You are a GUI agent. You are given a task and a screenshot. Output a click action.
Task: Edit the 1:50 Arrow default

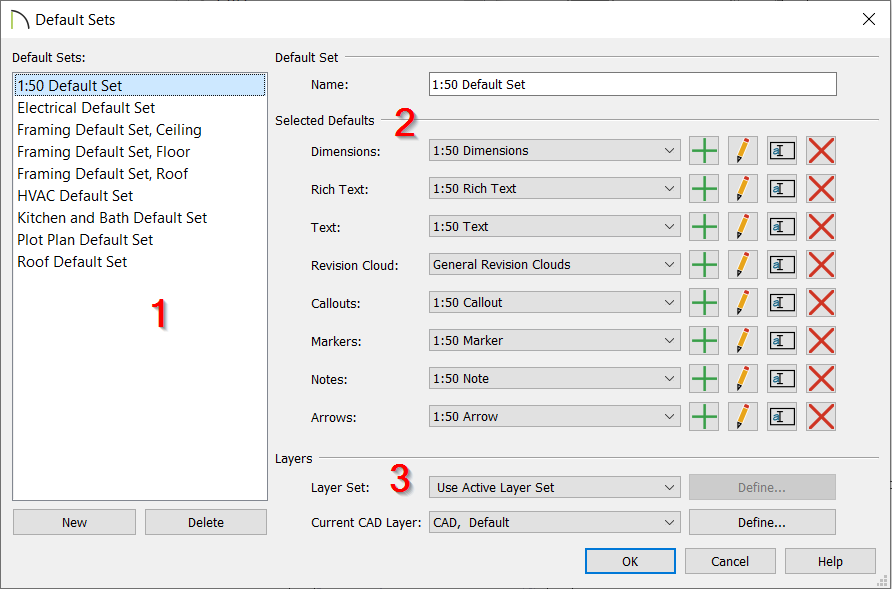pos(742,417)
